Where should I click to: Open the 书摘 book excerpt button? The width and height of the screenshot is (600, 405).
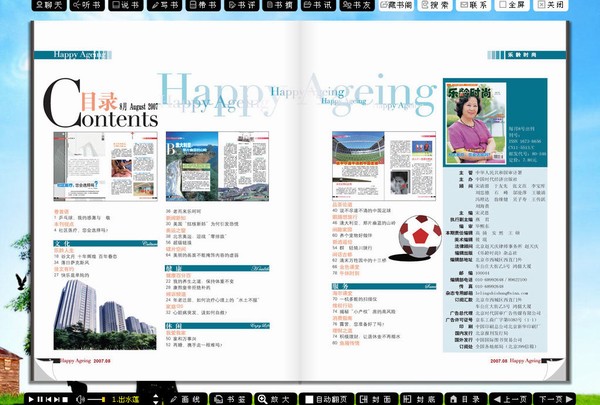click(280, 5)
